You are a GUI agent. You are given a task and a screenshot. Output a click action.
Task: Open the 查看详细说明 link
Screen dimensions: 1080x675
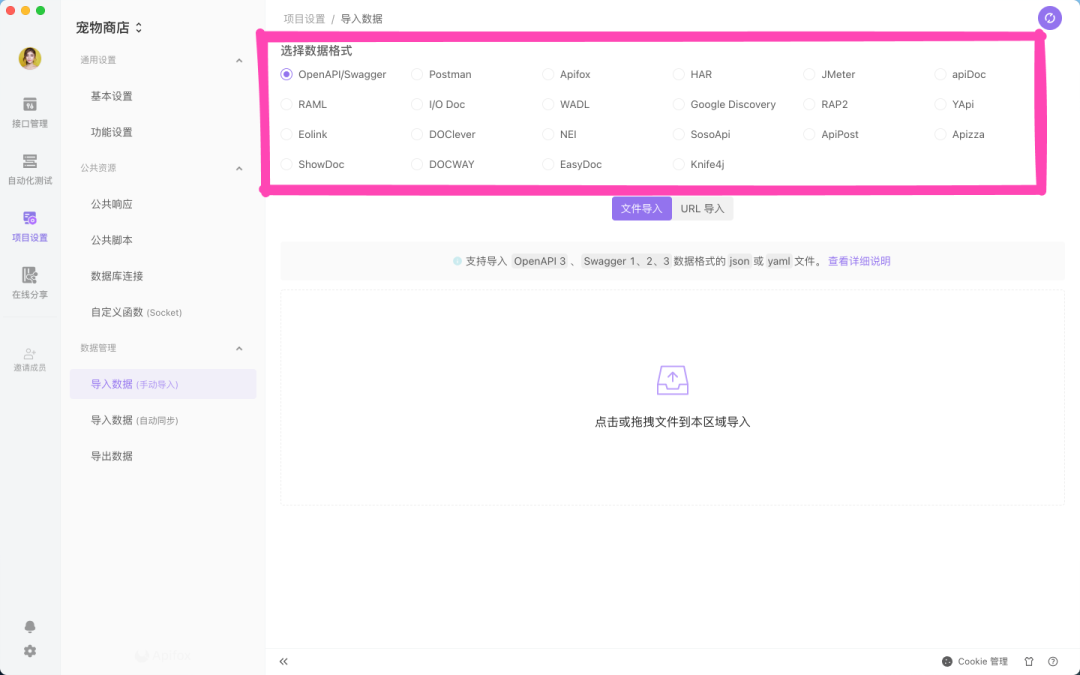coord(859,261)
